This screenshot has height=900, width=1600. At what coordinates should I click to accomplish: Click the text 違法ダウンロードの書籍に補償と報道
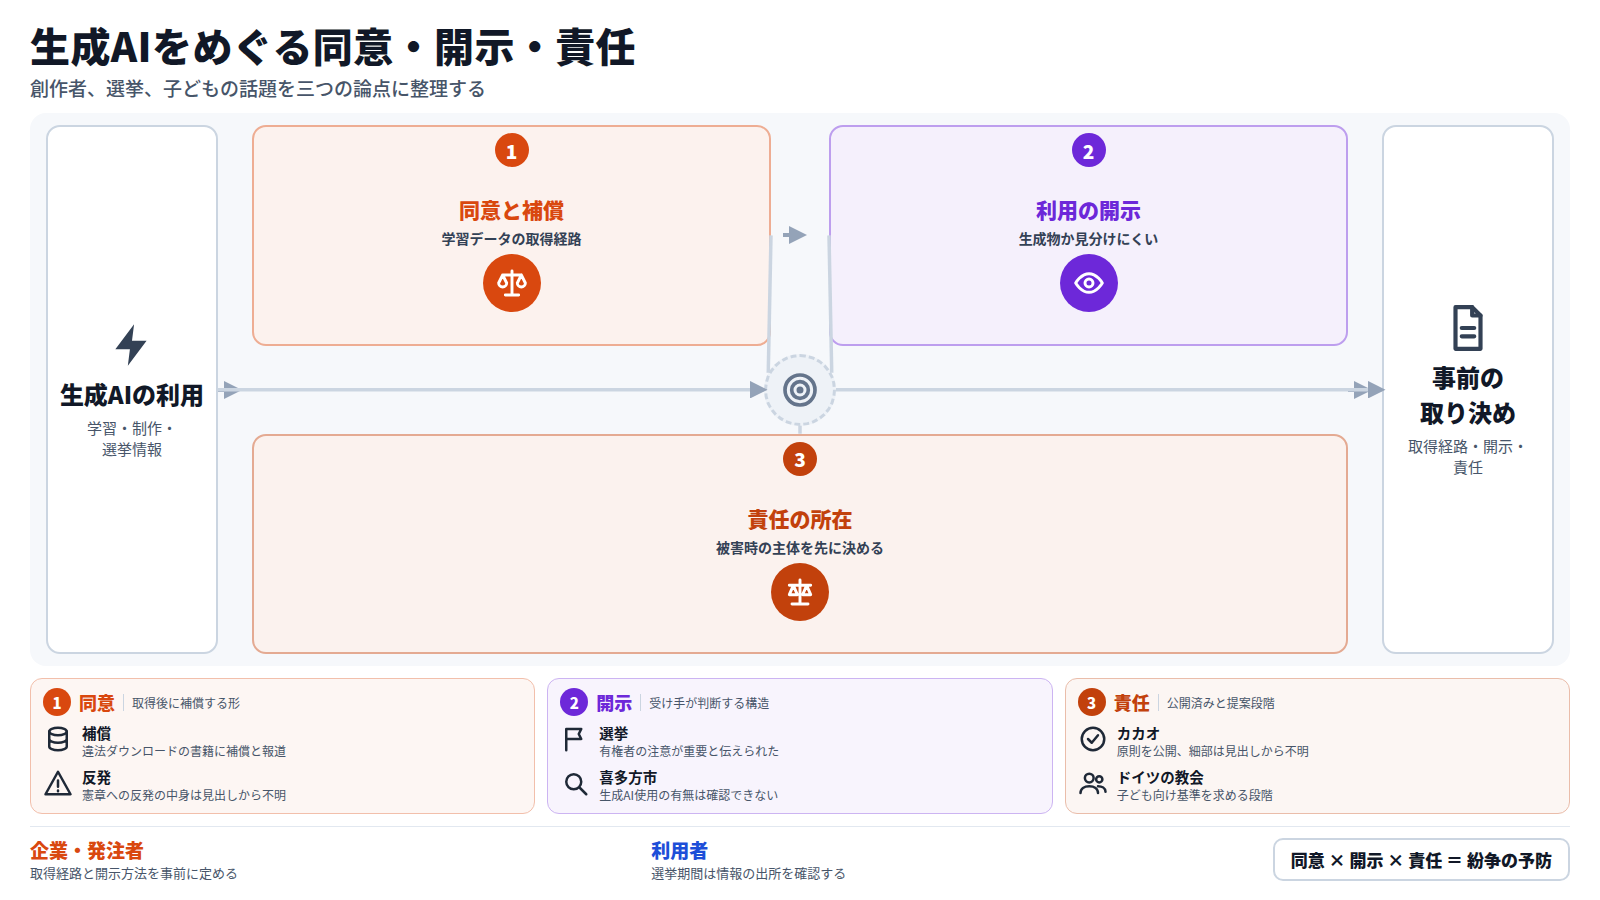[184, 751]
